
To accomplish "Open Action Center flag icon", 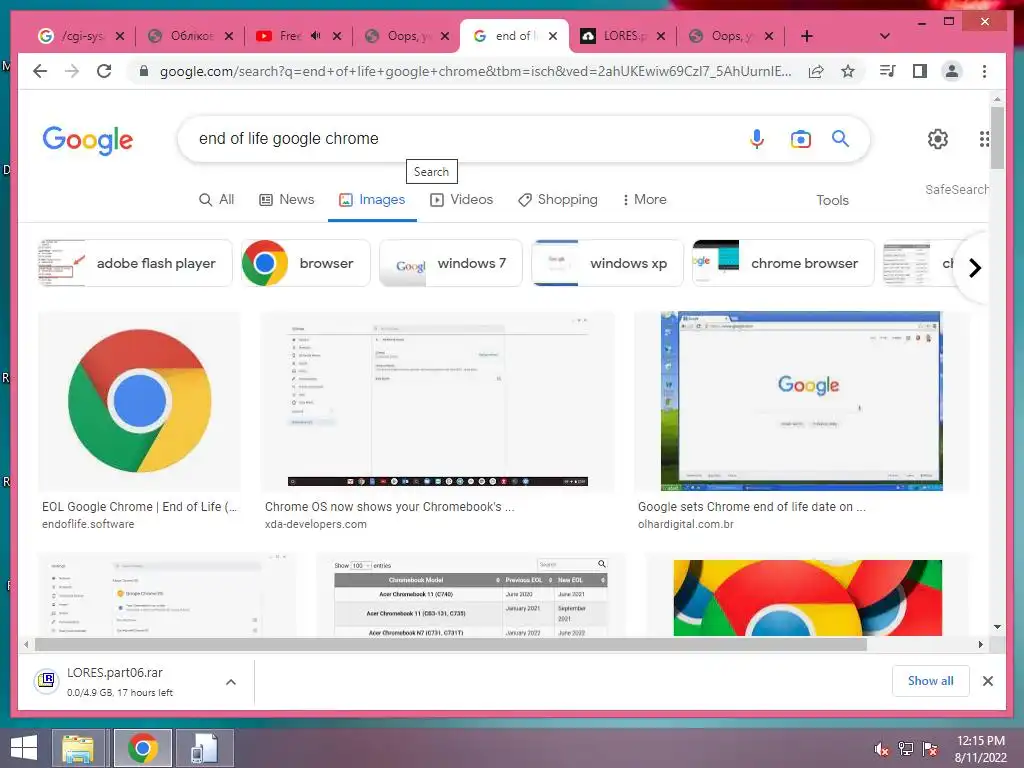I will 930,749.
